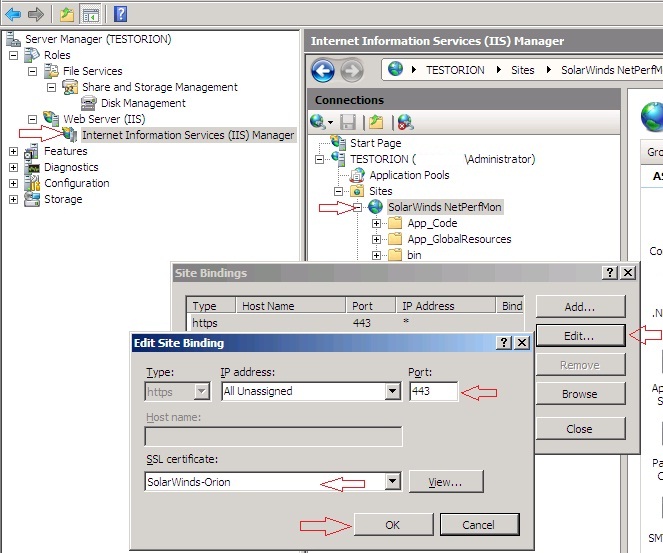Screen dimensions: 663x553
Task: Click the Connections save floppy disk icon
Action: [348, 122]
